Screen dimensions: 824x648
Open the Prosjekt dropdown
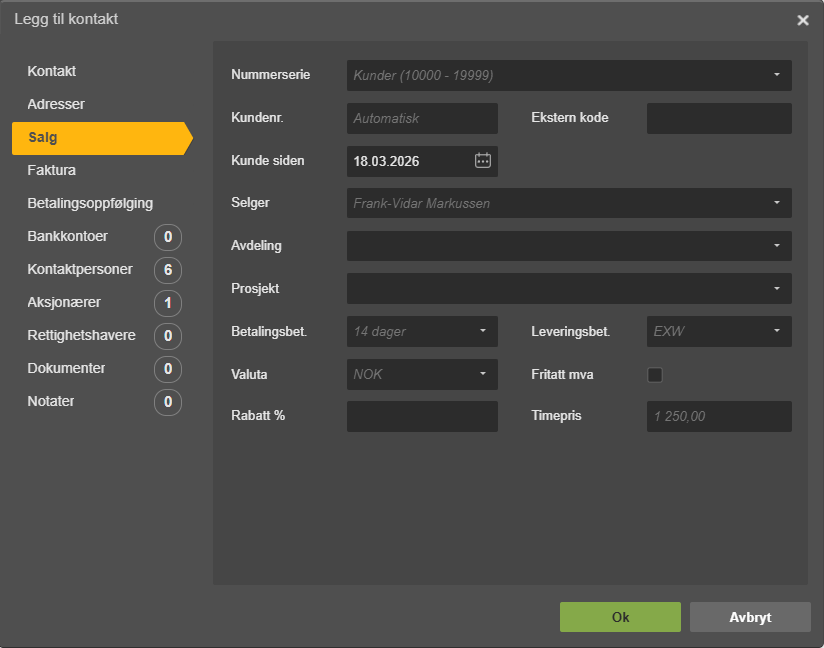tap(569, 288)
